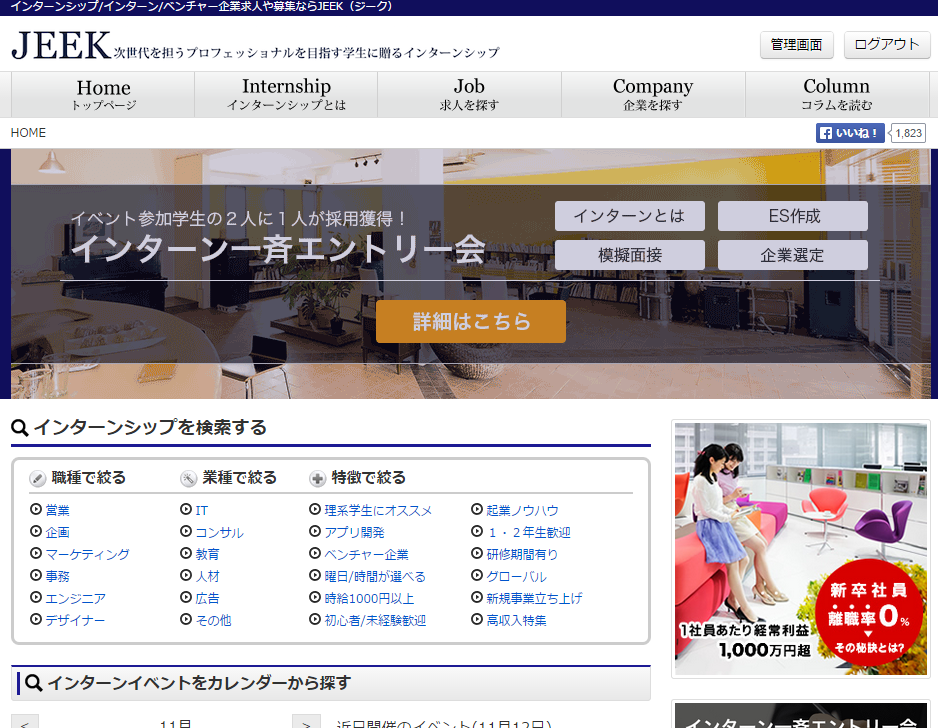Click the HOME breadcrumb link
Image resolution: width=938 pixels, height=728 pixels.
(x=28, y=132)
